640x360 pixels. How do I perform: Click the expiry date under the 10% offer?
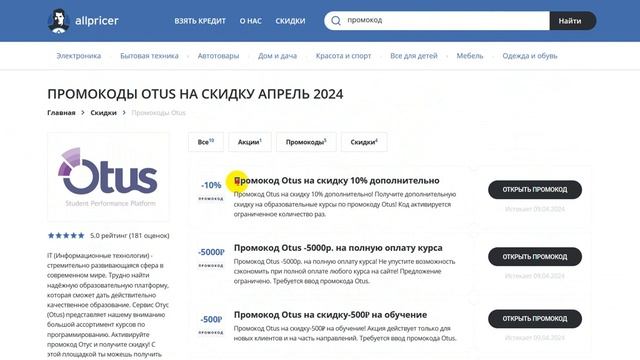pyautogui.click(x=535, y=209)
